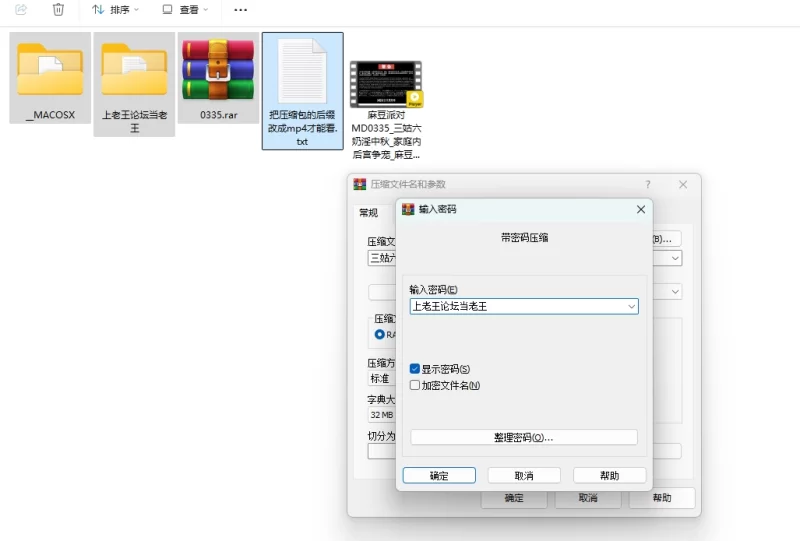Click the WinRAR icon in 输入密码 title bar

[x=408, y=209]
